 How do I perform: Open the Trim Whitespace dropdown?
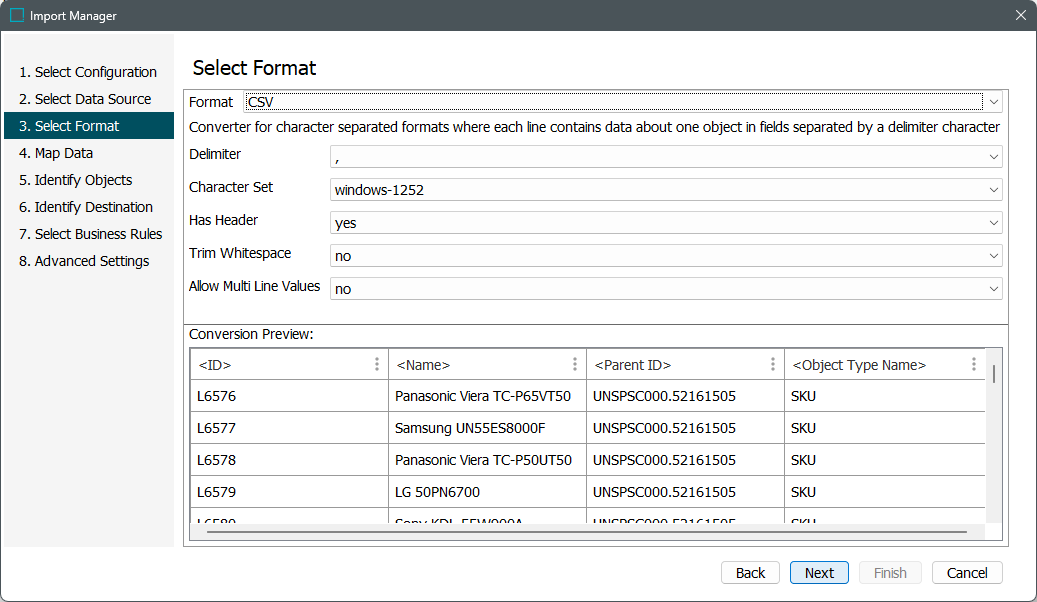click(994, 256)
